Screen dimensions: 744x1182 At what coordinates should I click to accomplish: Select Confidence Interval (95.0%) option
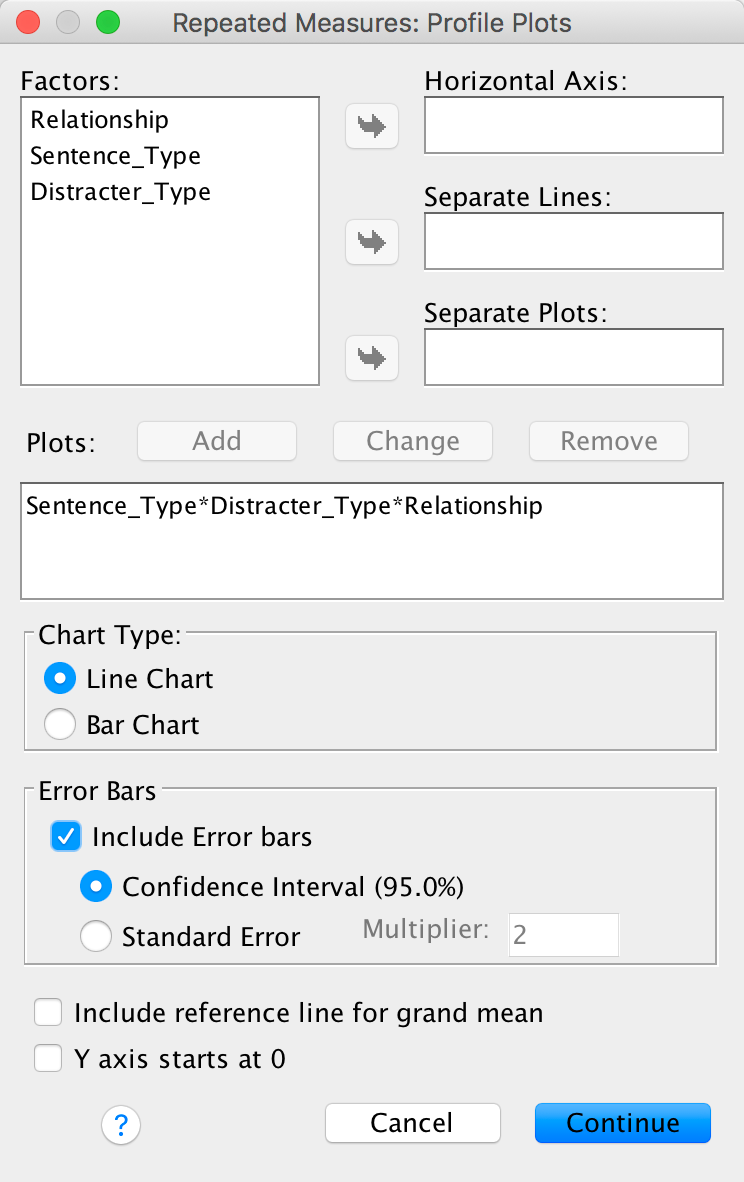pyautogui.click(x=97, y=886)
